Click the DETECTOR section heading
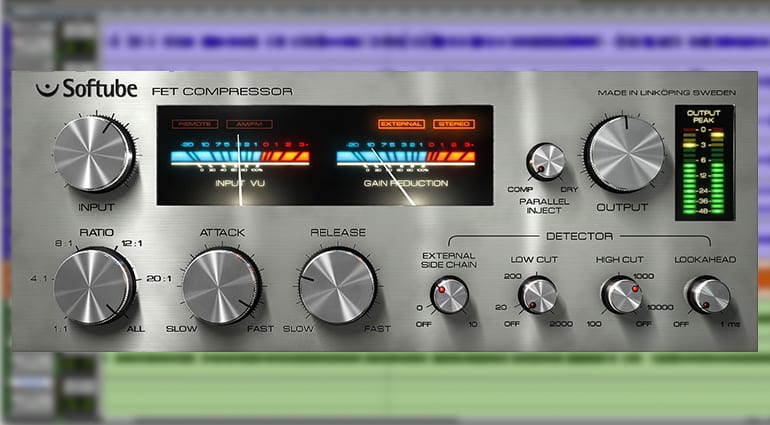The image size is (770, 425). [x=579, y=236]
